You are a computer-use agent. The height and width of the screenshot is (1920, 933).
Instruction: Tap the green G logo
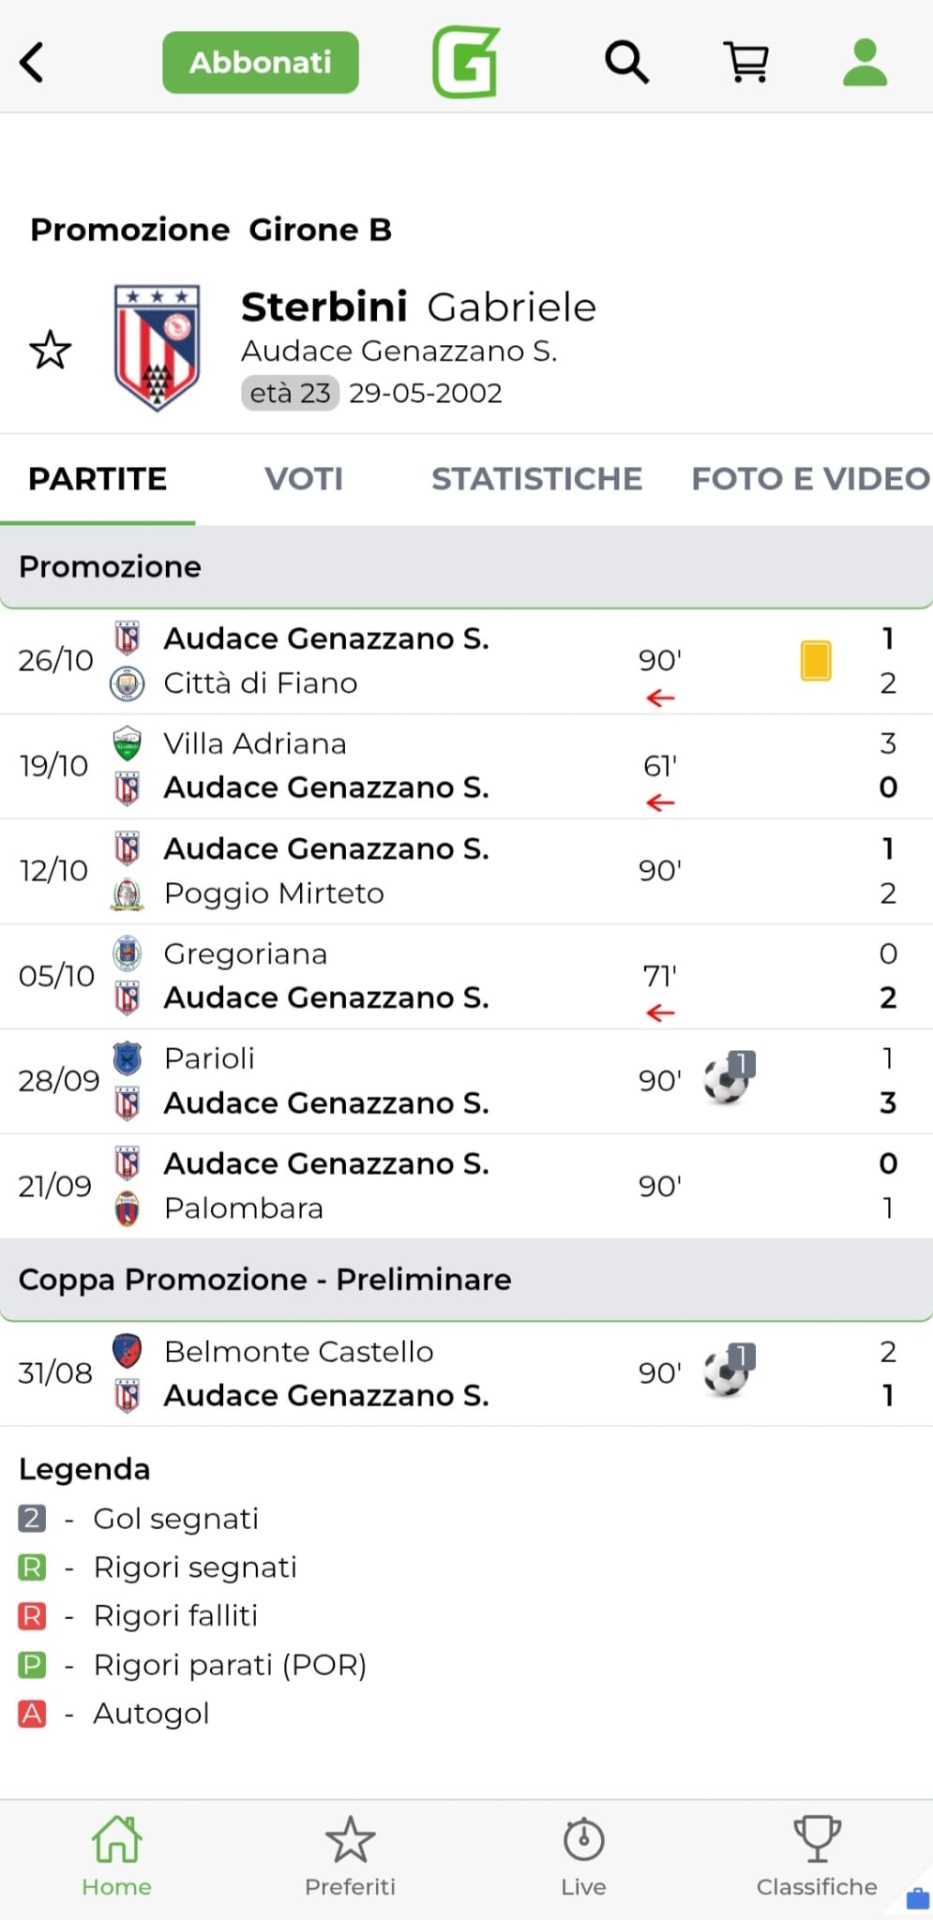tap(466, 62)
